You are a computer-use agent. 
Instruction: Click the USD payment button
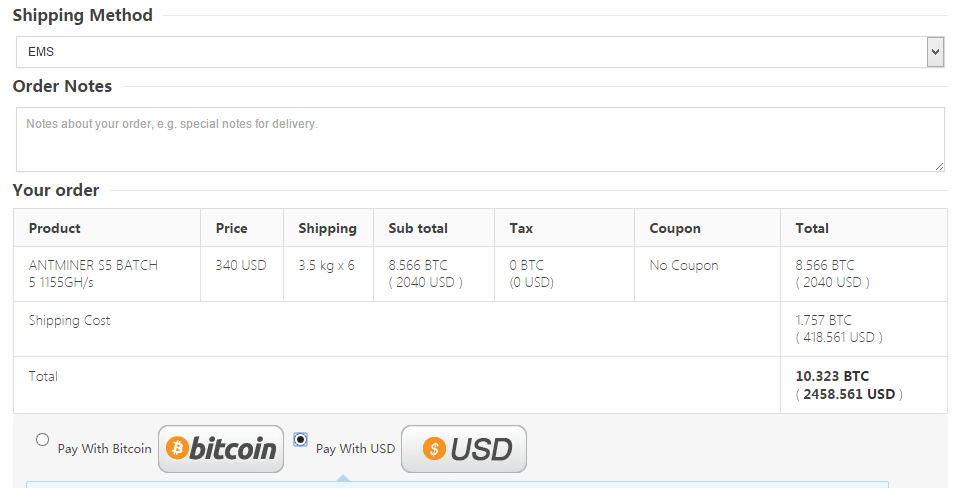(464, 449)
